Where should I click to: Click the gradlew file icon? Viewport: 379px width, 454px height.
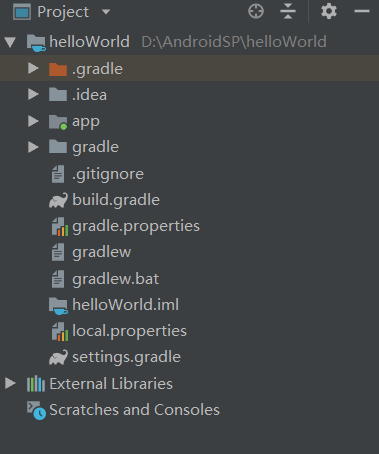pyautogui.click(x=58, y=252)
